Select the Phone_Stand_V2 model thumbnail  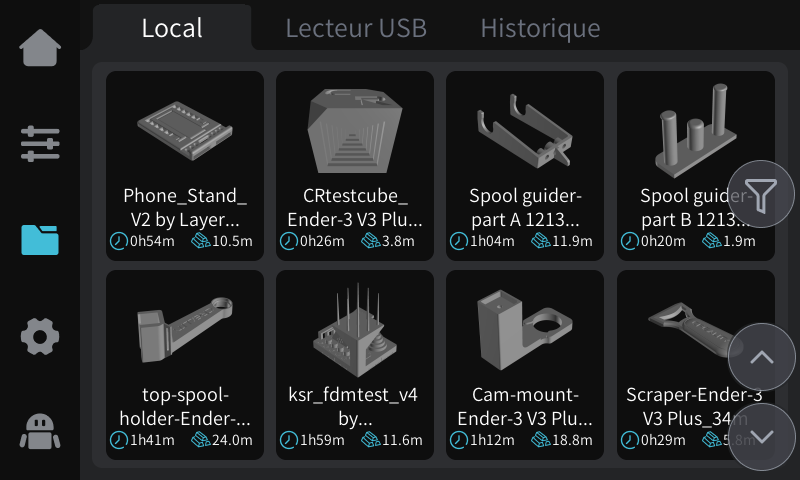pyautogui.click(x=185, y=127)
